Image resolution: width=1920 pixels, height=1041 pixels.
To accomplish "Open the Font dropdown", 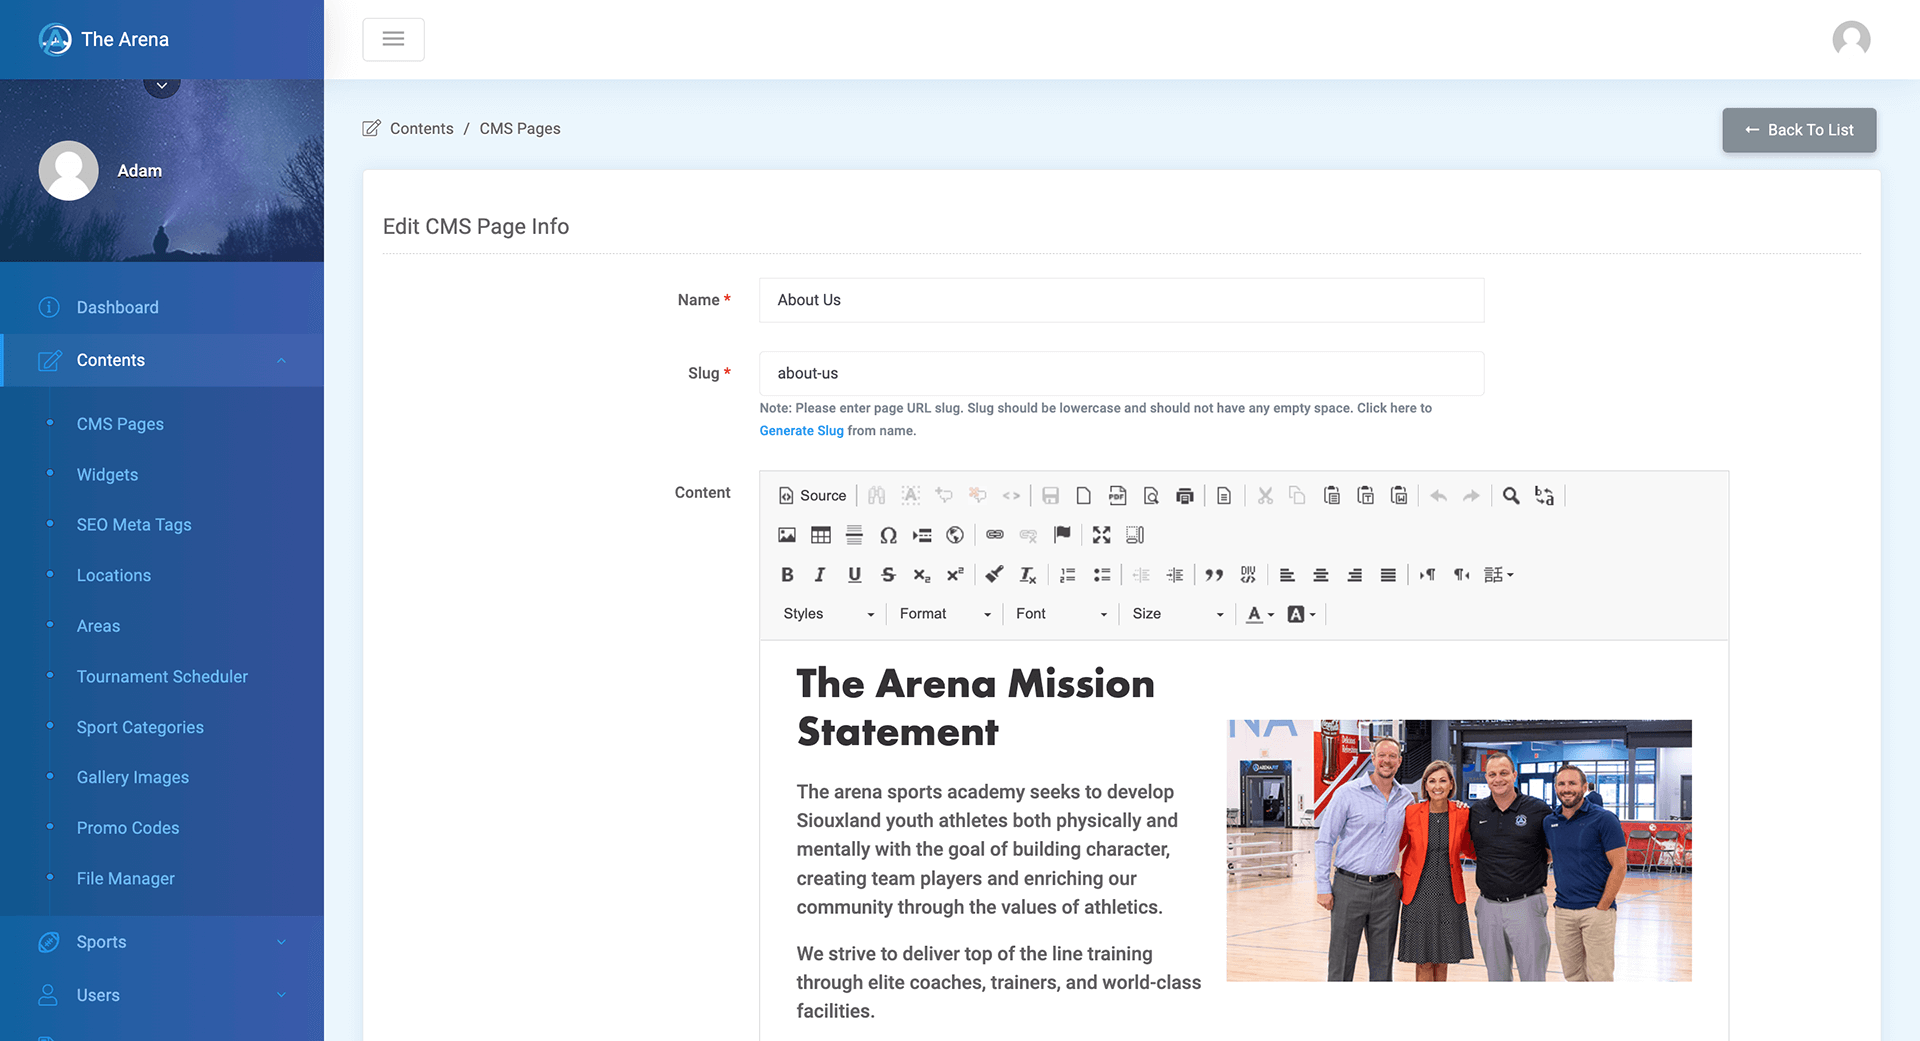I will click(1061, 614).
